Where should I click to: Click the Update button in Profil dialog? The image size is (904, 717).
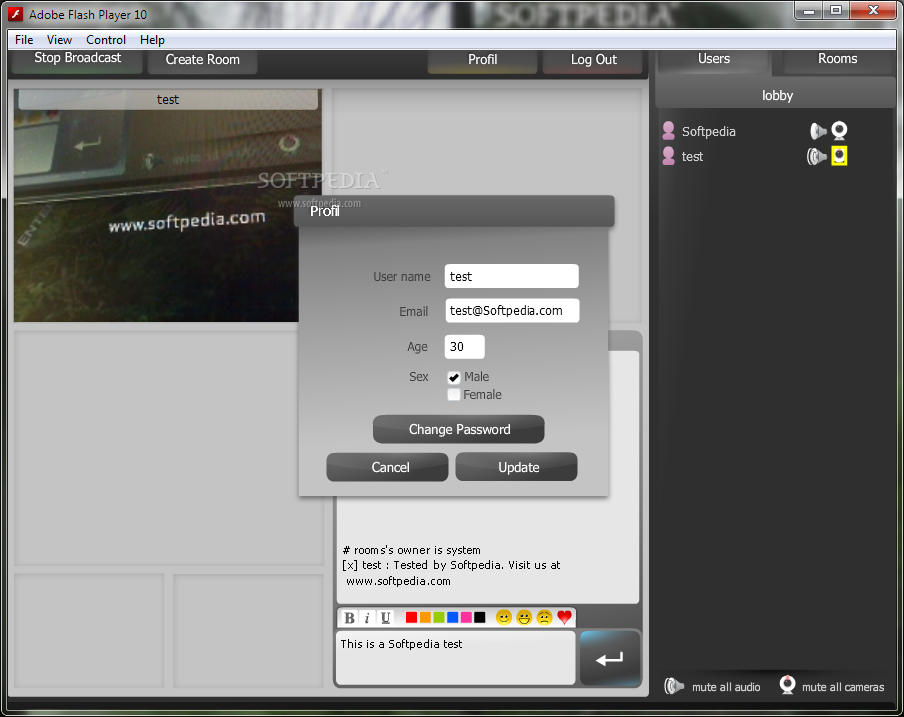(x=517, y=467)
